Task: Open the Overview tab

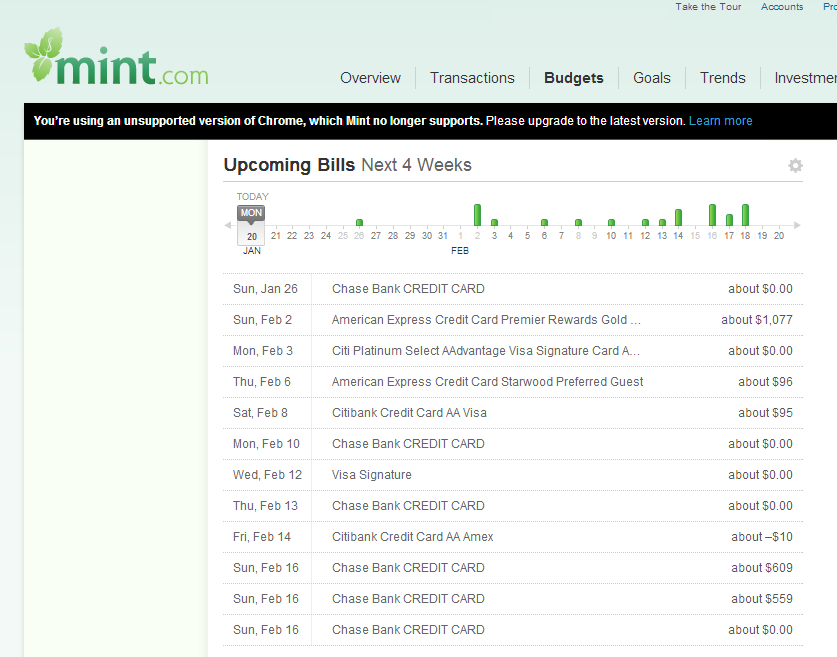Action: pos(370,78)
